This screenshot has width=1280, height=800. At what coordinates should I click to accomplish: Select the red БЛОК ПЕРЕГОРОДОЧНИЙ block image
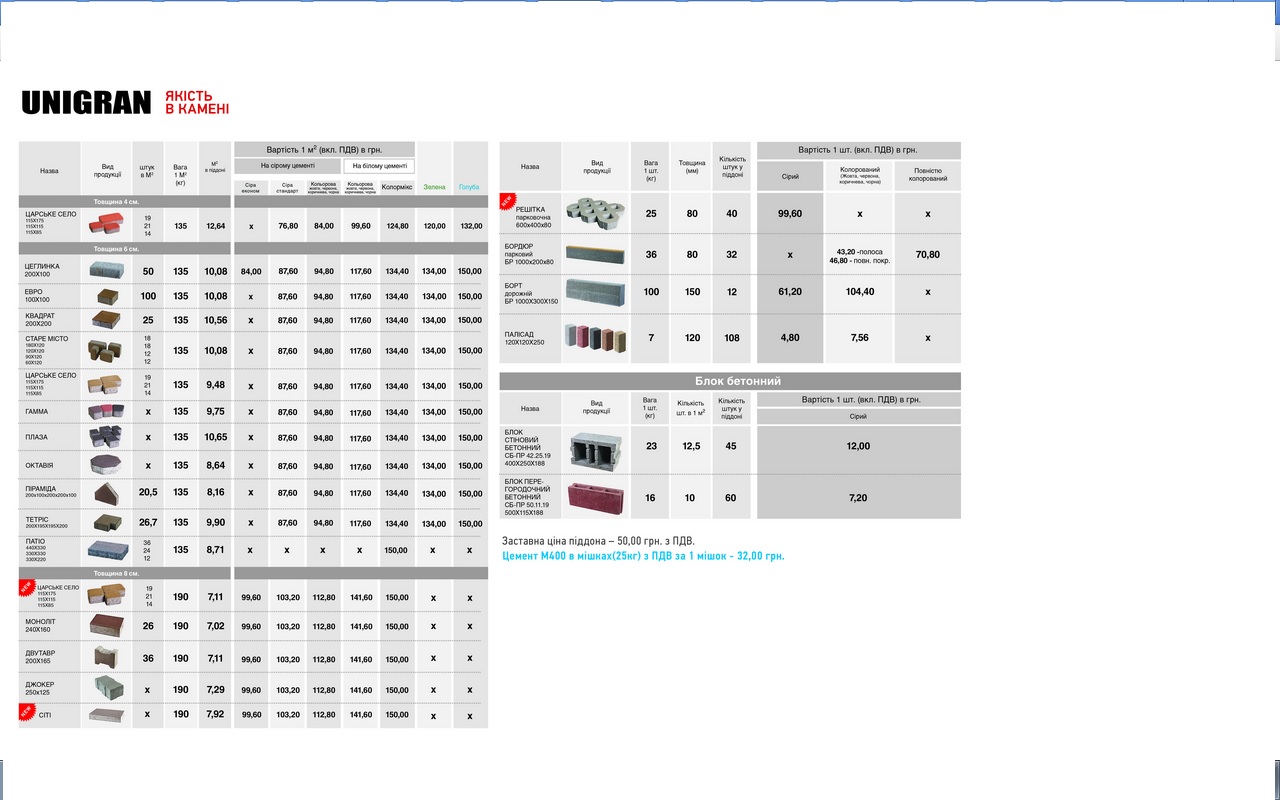point(595,497)
